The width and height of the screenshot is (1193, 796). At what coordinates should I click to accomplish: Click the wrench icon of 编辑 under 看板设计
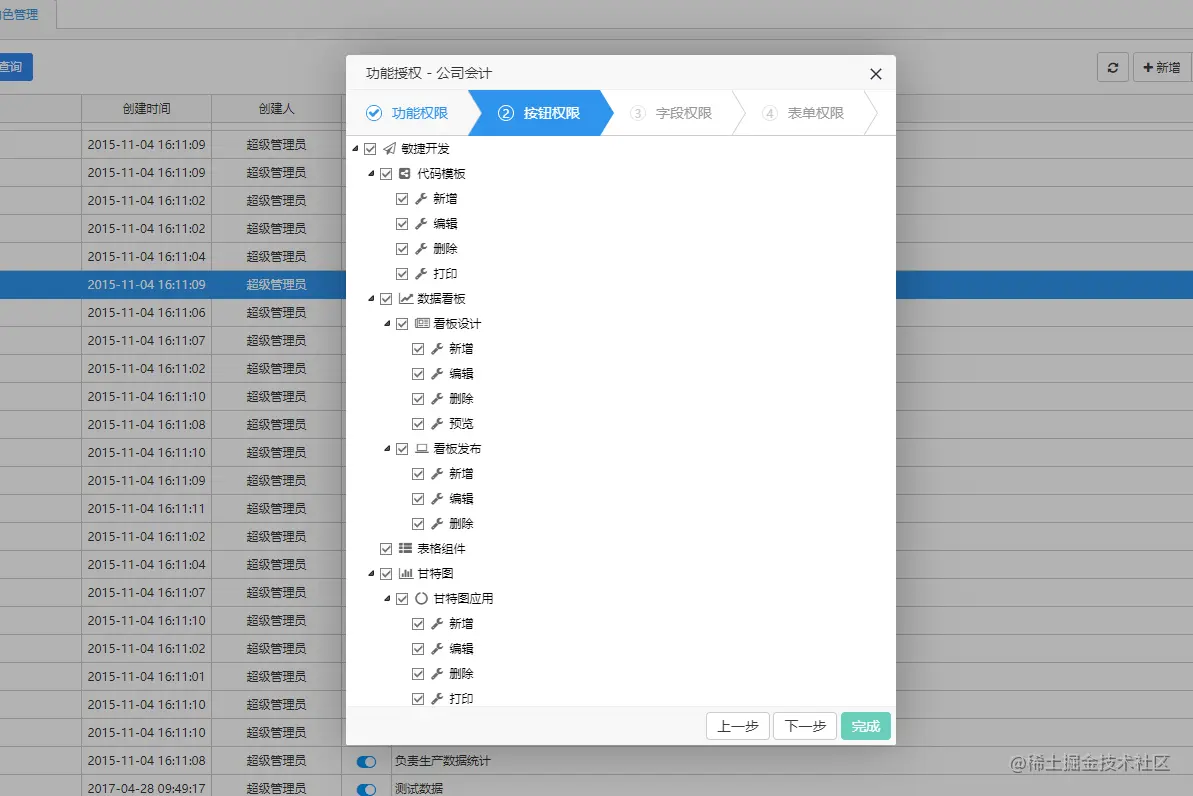coord(437,374)
